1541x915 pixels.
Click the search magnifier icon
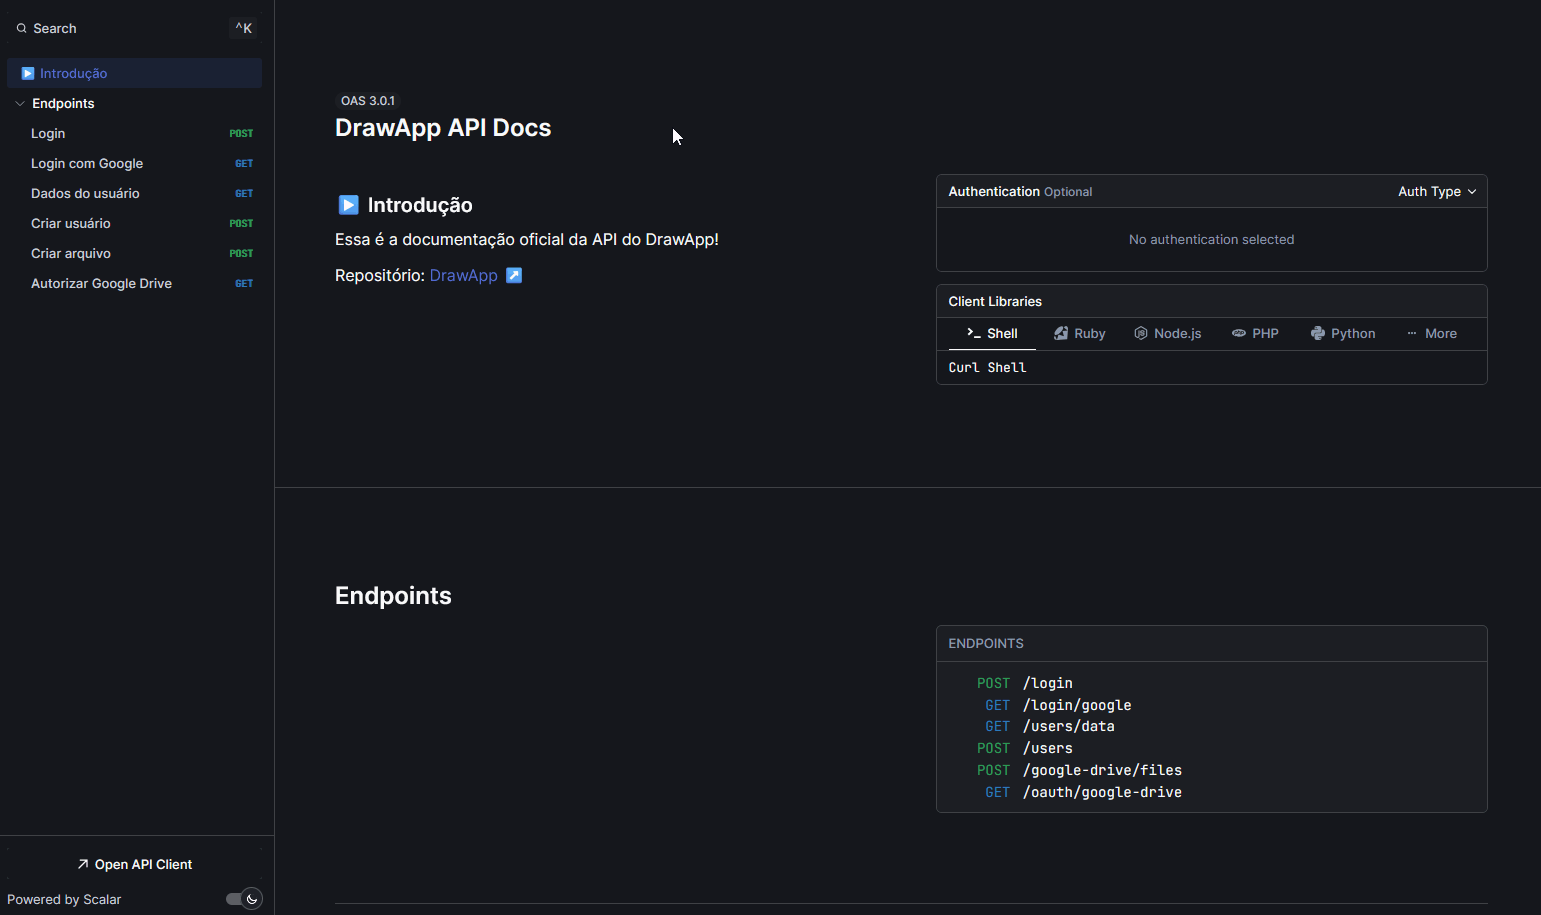(21, 28)
